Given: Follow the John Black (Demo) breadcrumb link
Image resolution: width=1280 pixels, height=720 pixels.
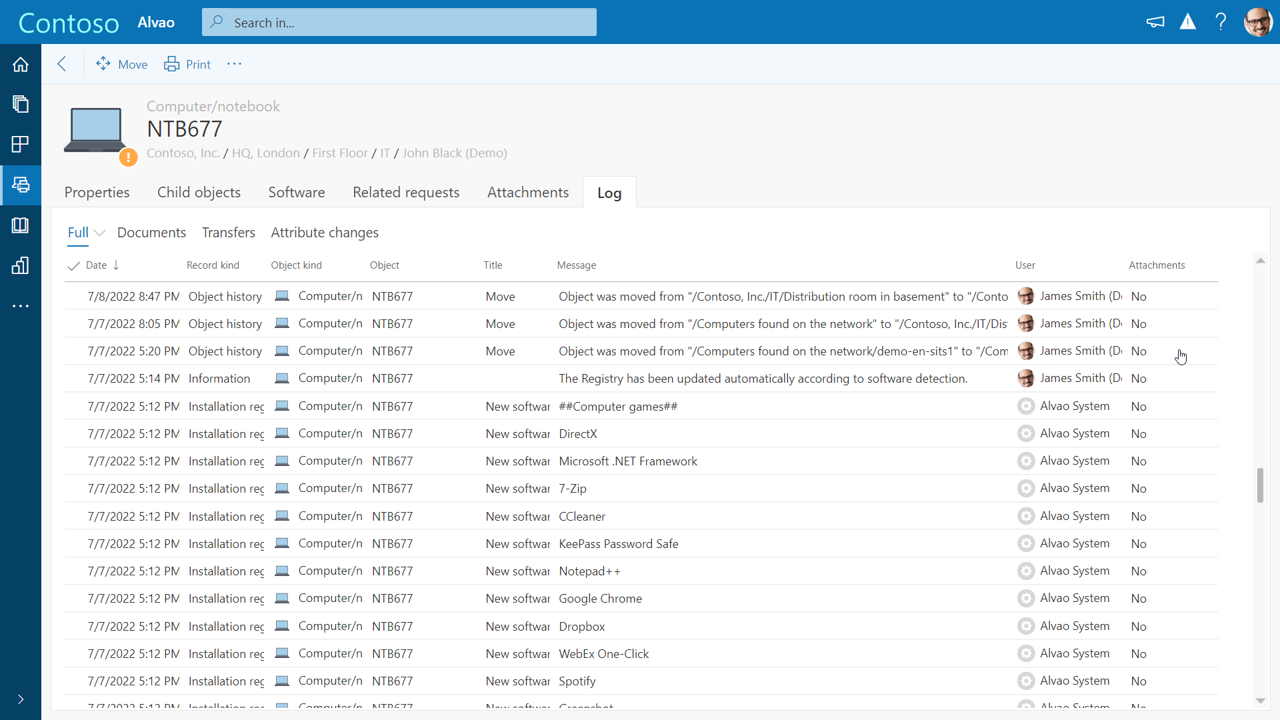Looking at the screenshot, I should tap(454, 152).
